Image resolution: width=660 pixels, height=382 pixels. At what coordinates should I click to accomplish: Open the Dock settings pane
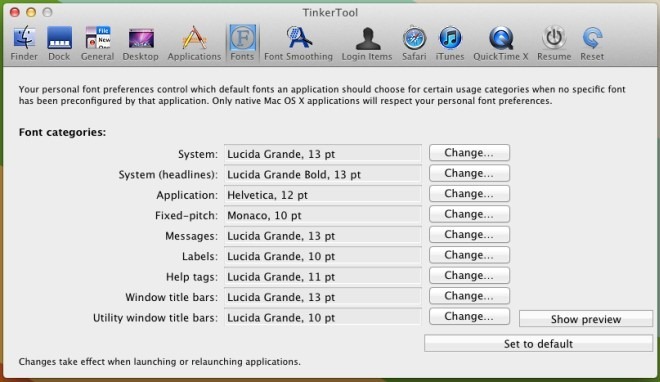[x=59, y=43]
